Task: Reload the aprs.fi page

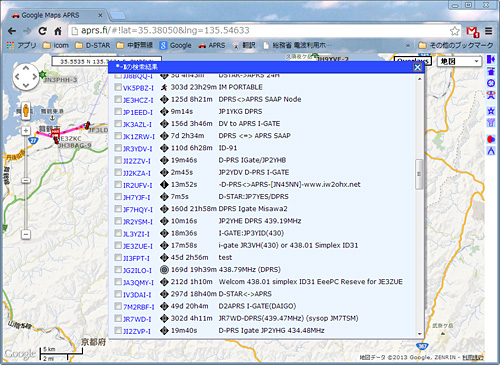Action: tap(42, 31)
